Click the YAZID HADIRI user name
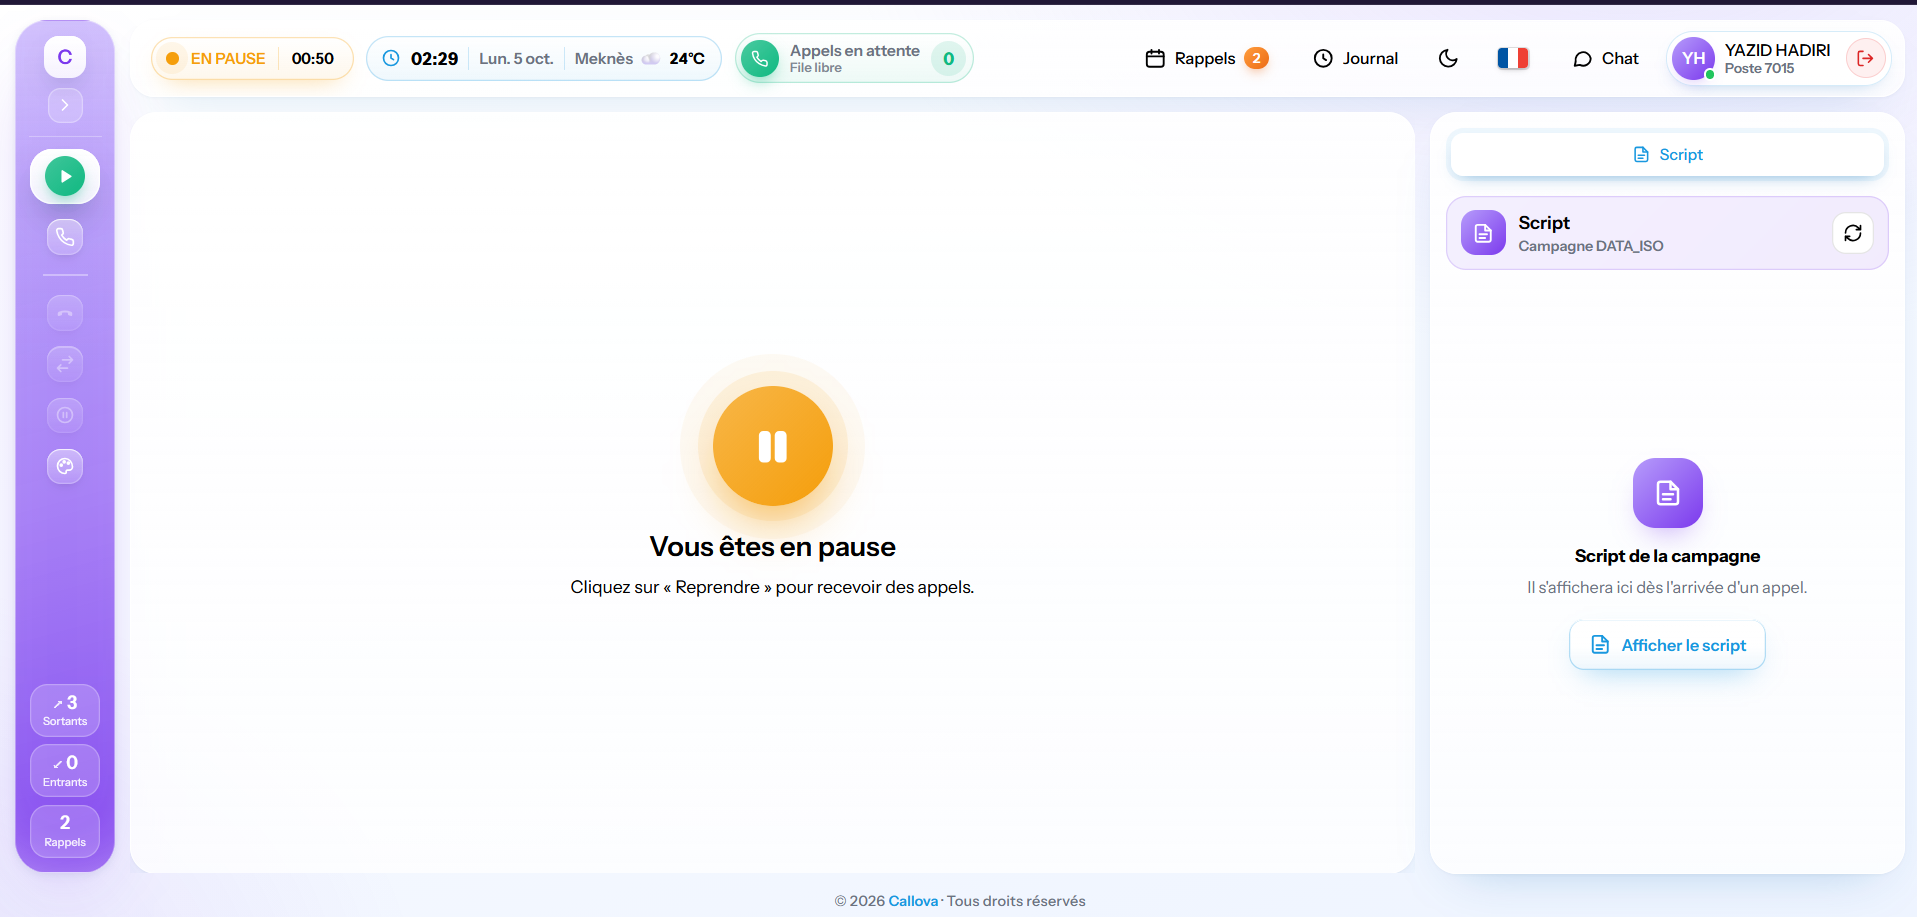Screen dimensions: 1917x917 (x=1777, y=50)
